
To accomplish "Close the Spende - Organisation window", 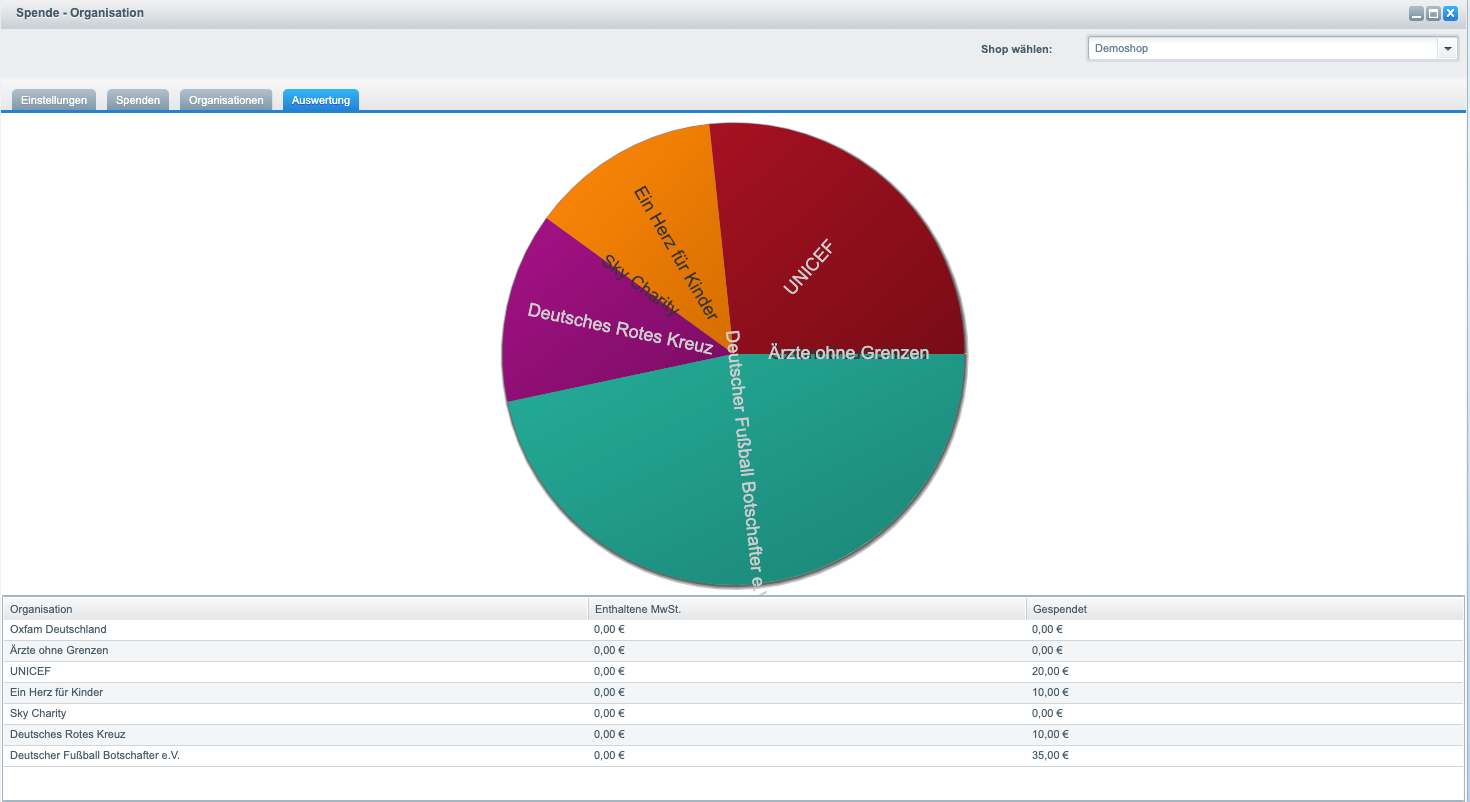I will [x=1449, y=14].
